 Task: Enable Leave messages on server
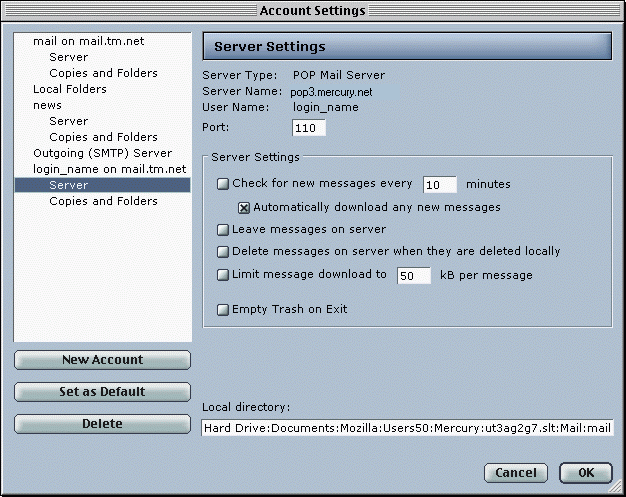click(x=223, y=230)
